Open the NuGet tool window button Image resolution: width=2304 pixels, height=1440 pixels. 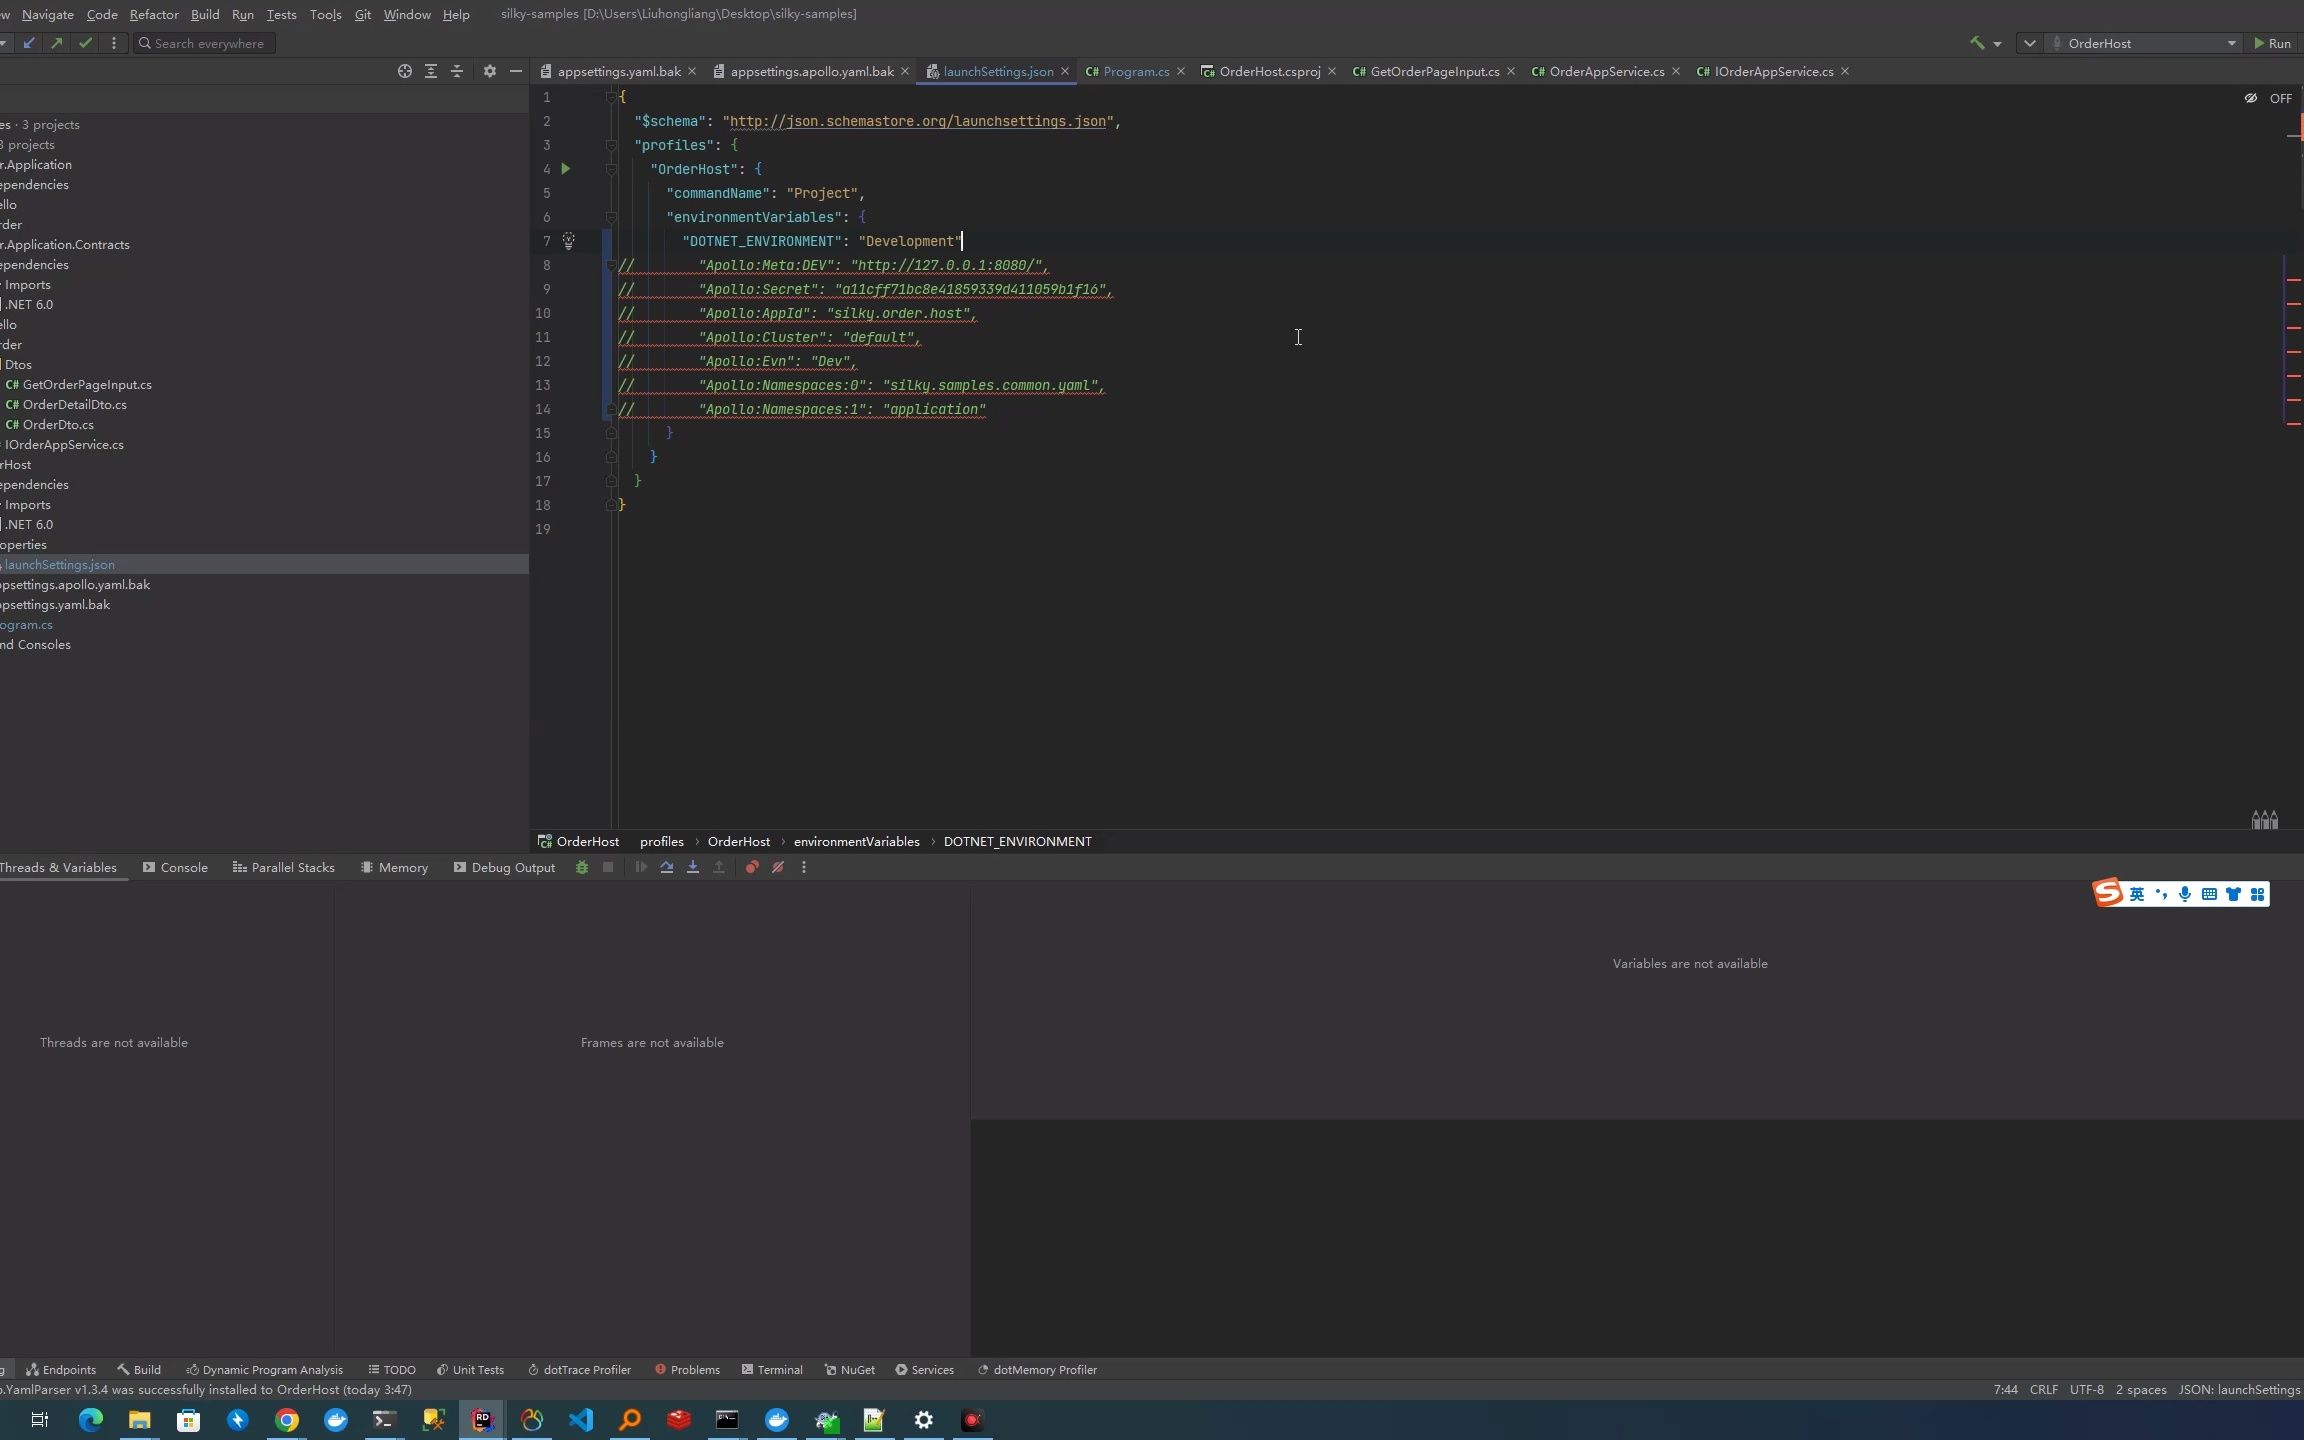849,1370
